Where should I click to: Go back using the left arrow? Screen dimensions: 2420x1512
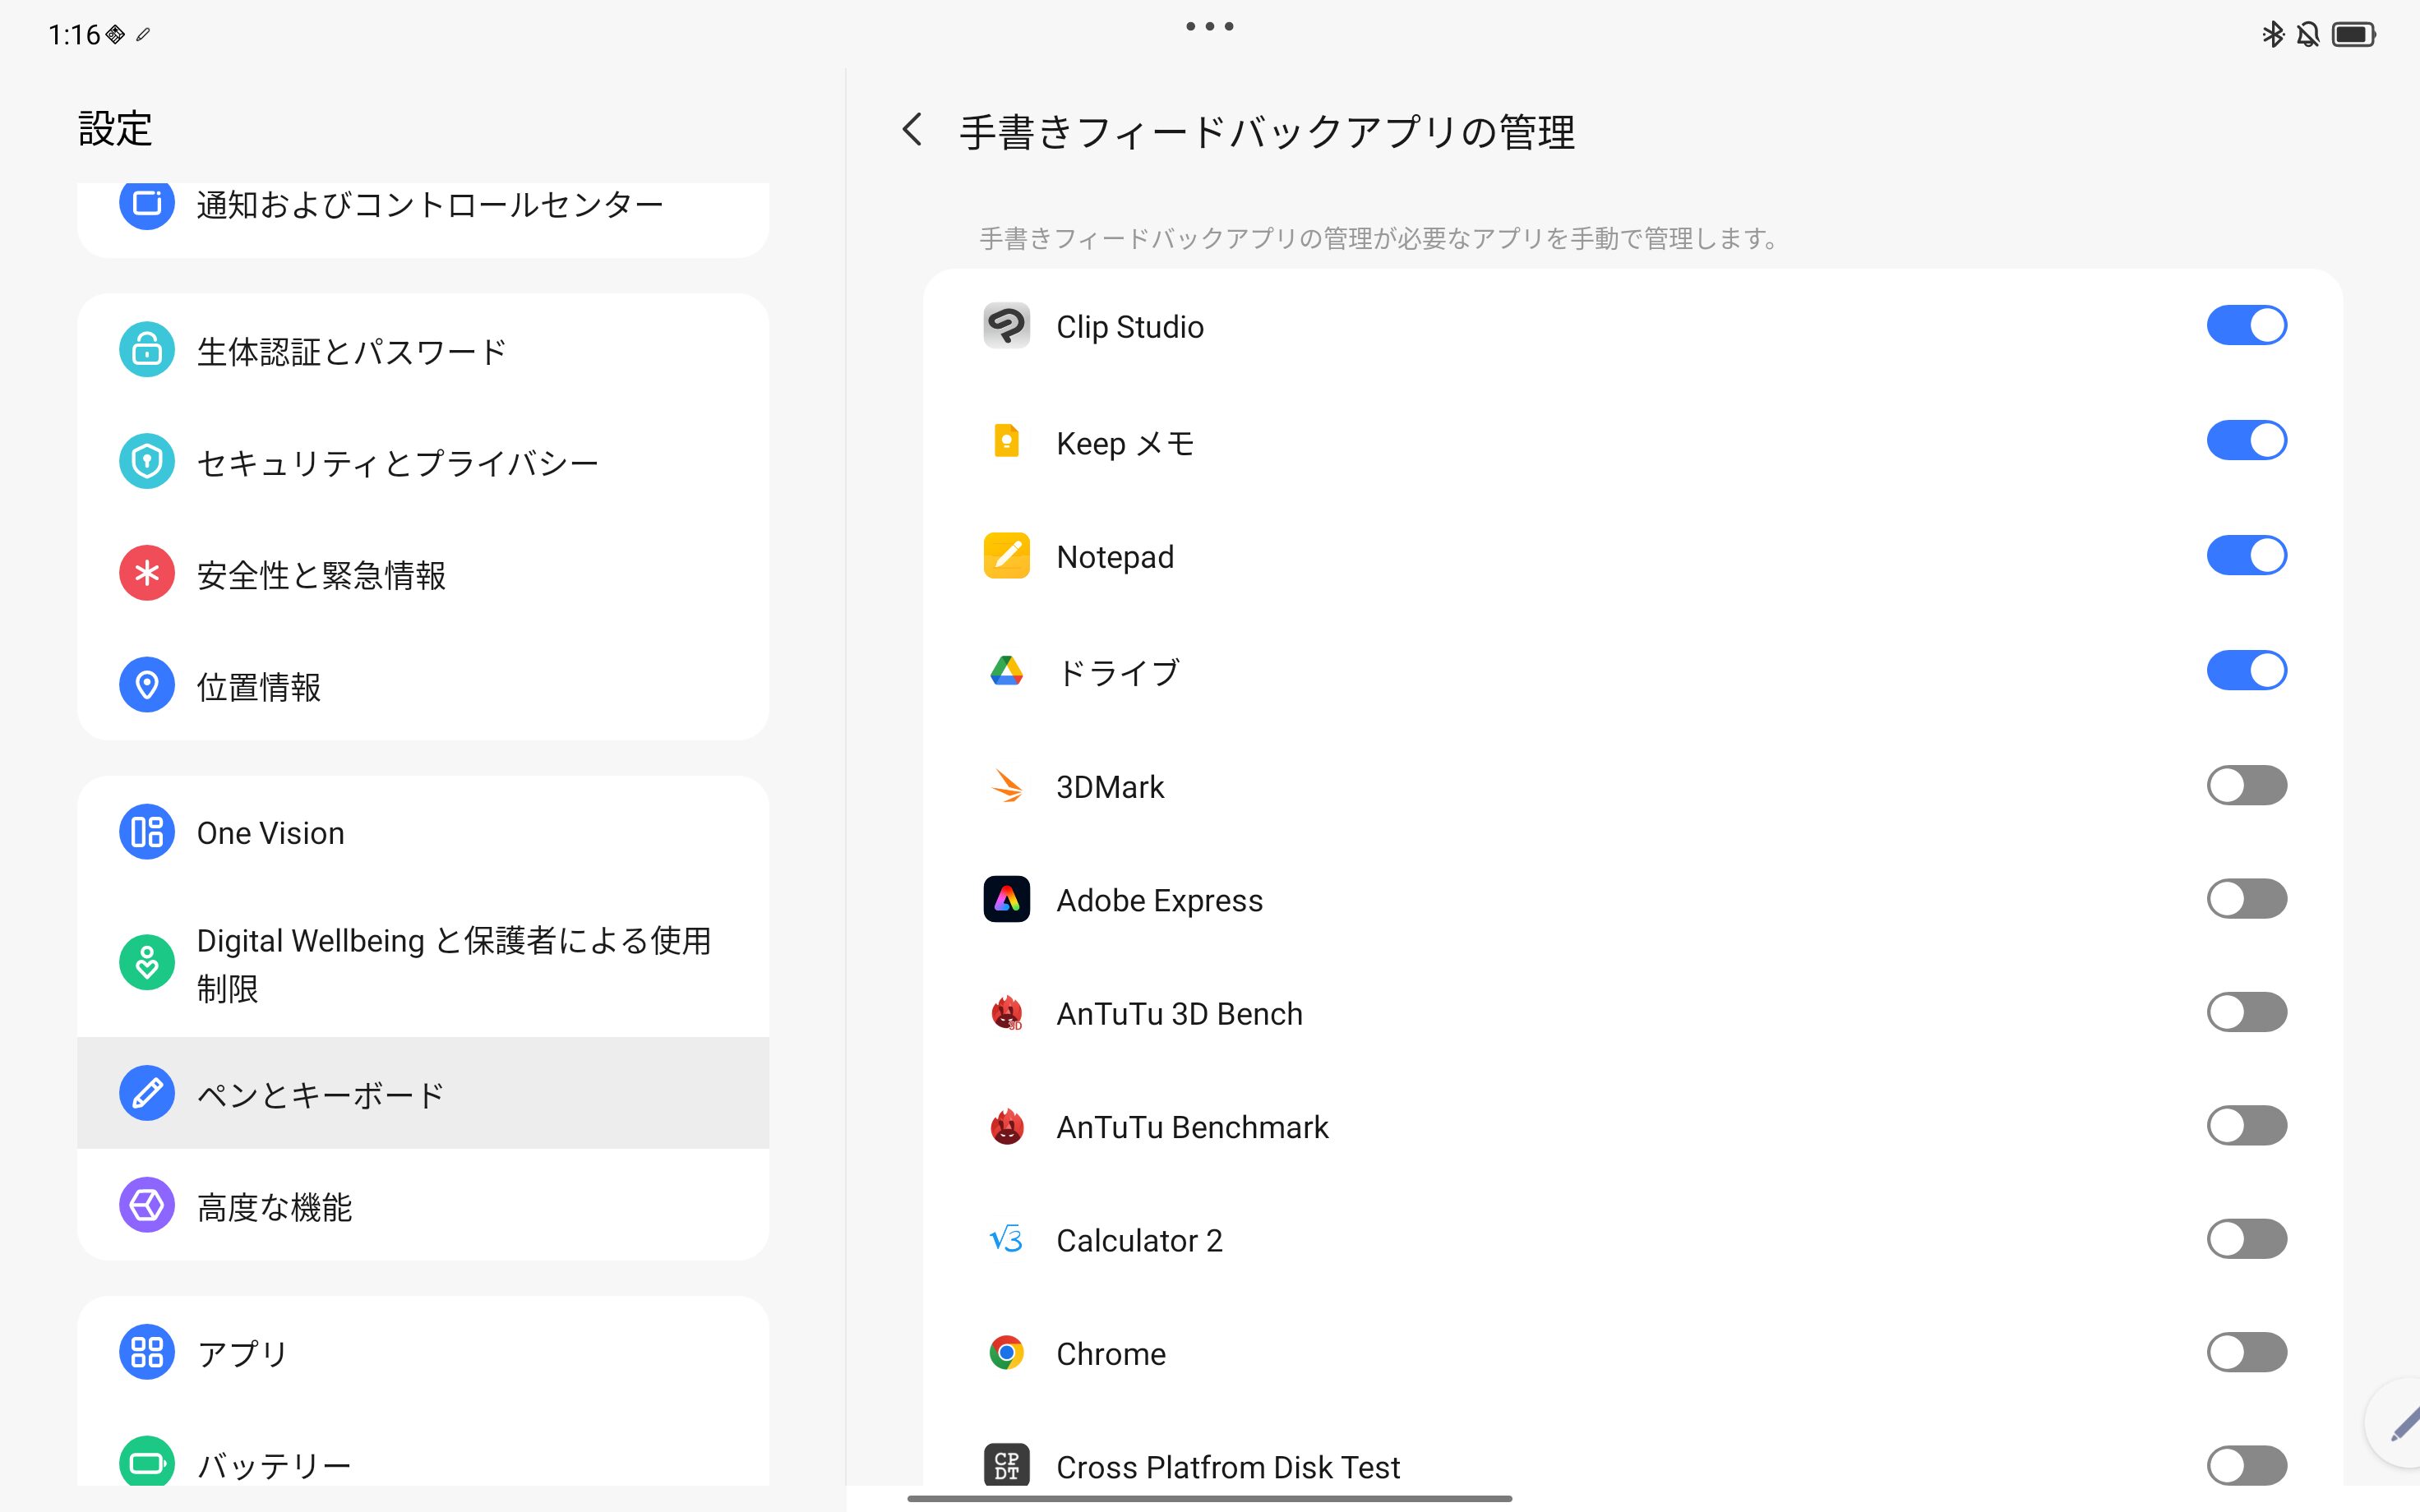(912, 130)
